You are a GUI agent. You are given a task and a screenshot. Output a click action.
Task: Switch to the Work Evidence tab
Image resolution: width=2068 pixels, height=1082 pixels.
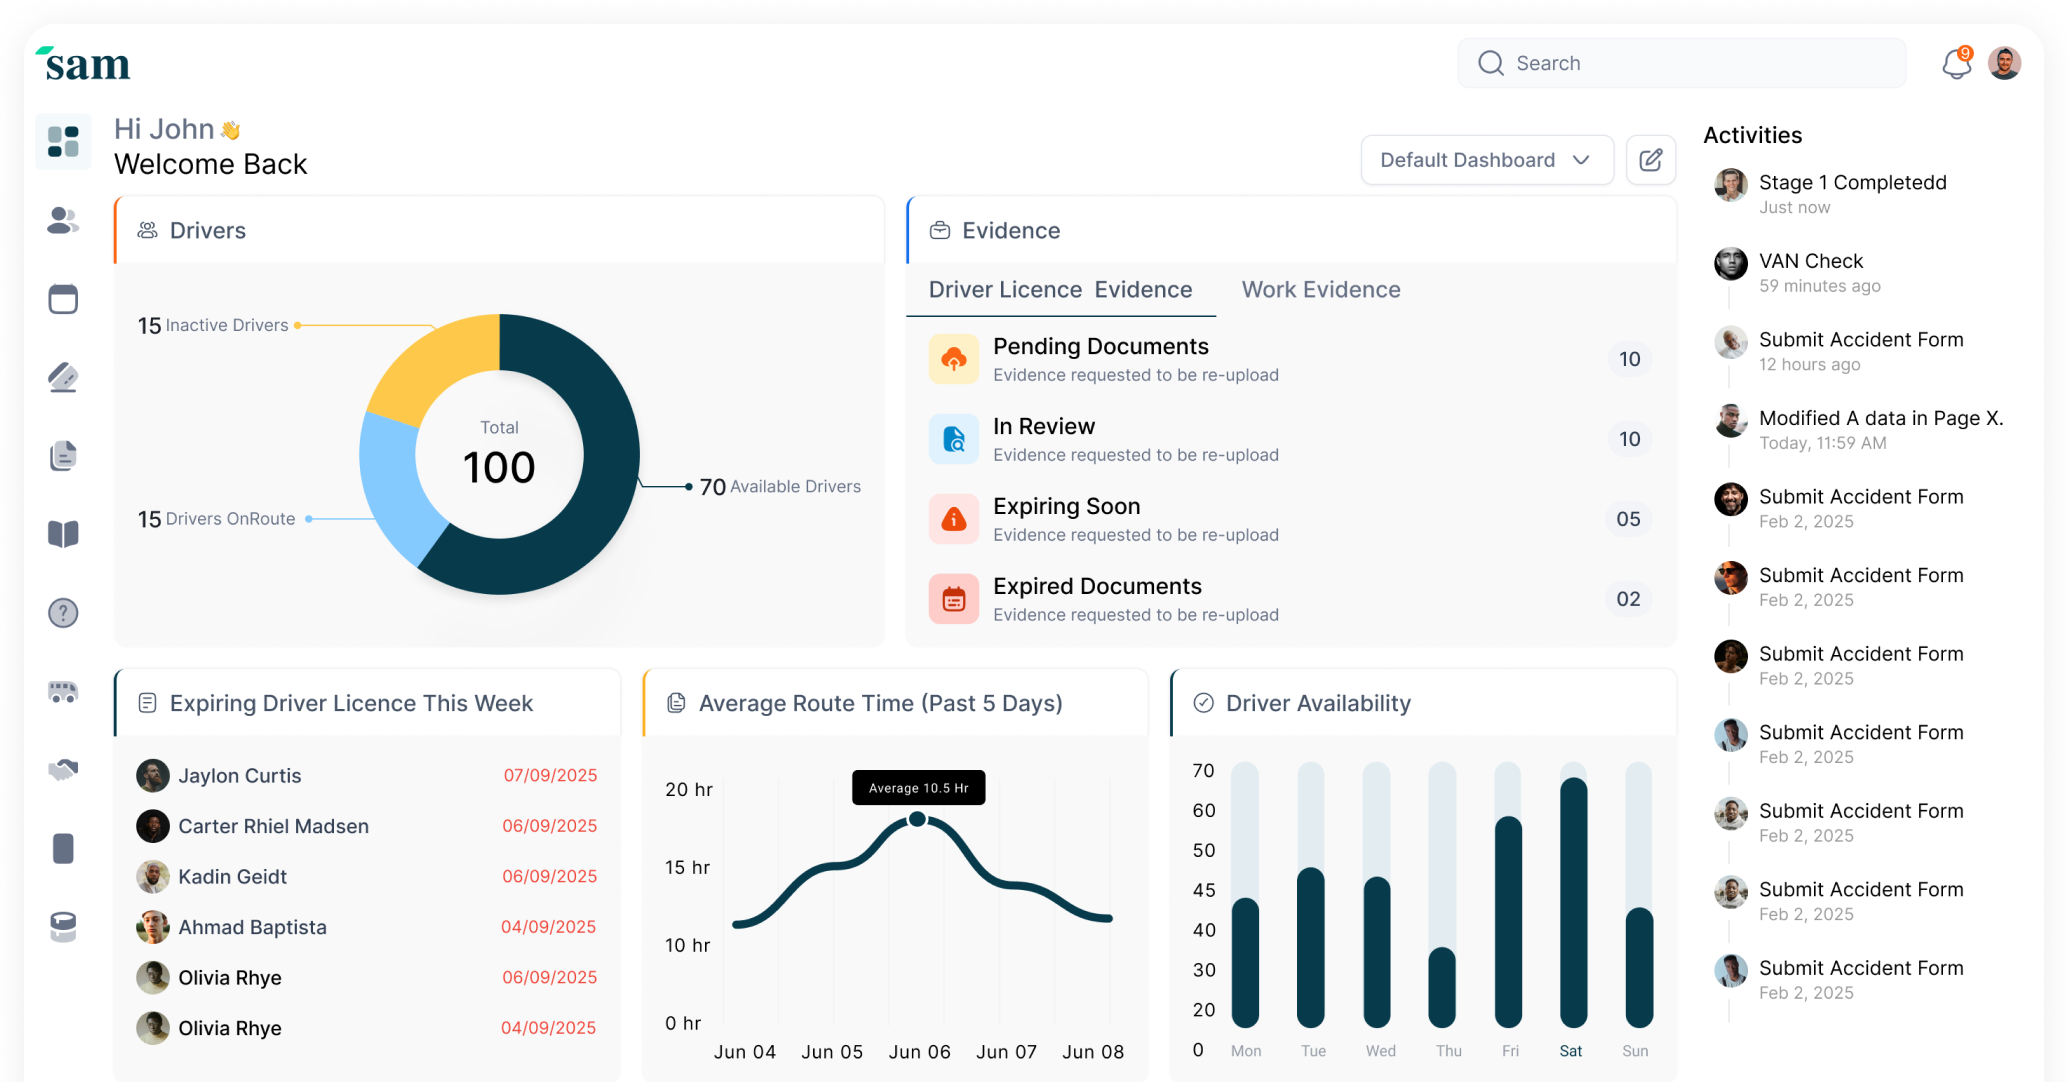pos(1320,290)
